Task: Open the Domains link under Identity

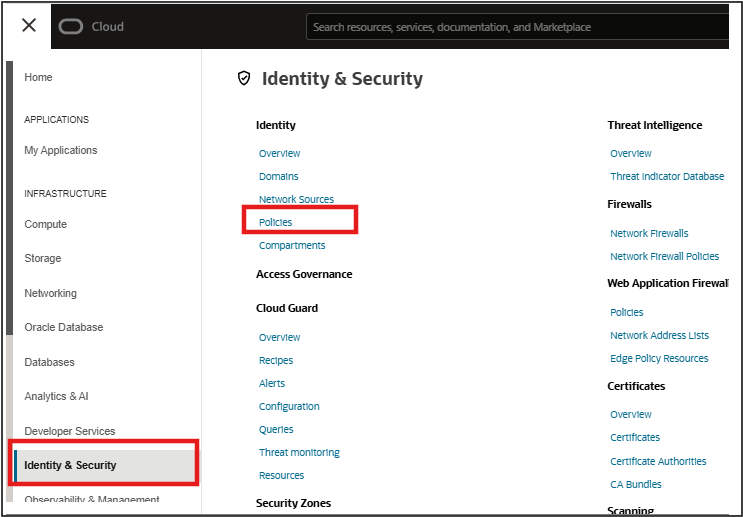Action: pyautogui.click(x=278, y=176)
